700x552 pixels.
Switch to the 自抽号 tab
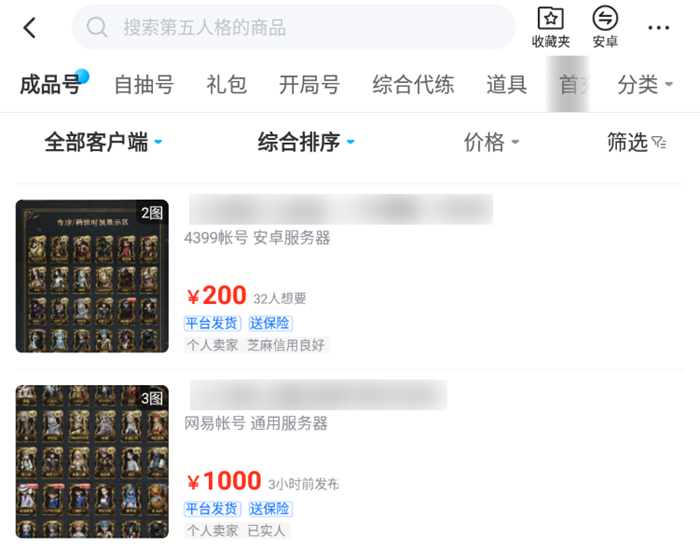pos(144,84)
